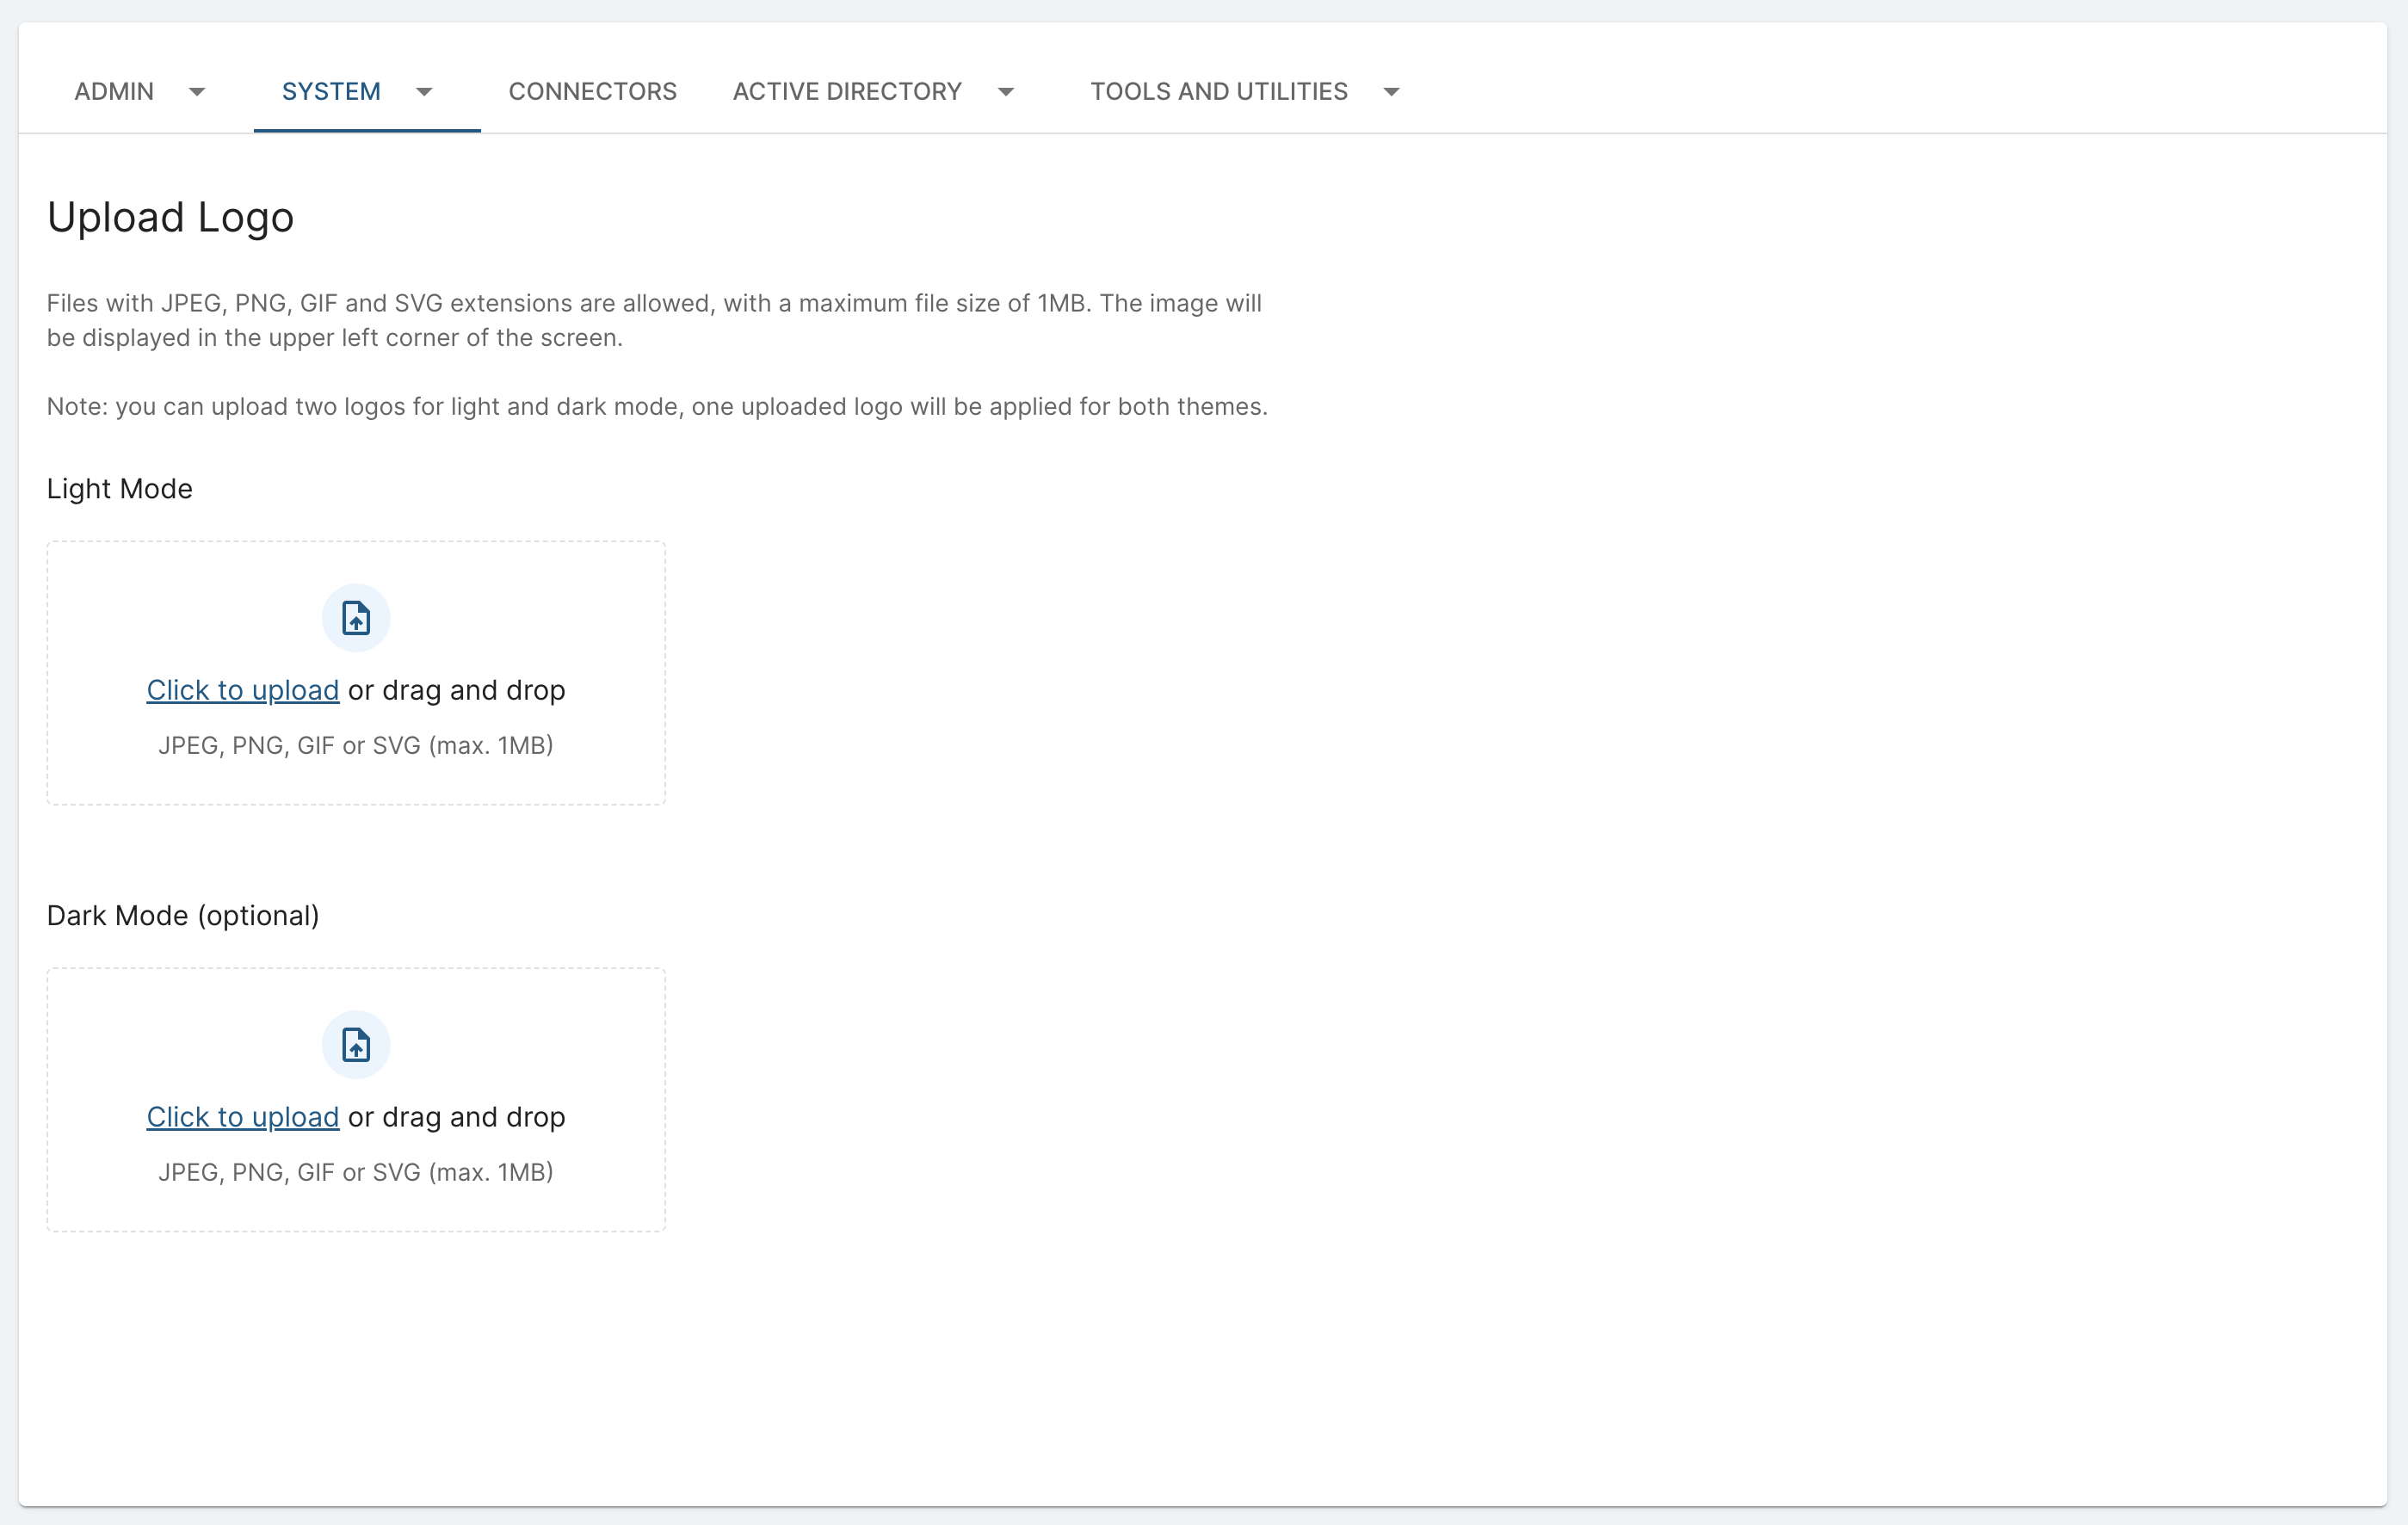Click the Light Mode file format hint text
2408x1525 pixels.
click(356, 745)
